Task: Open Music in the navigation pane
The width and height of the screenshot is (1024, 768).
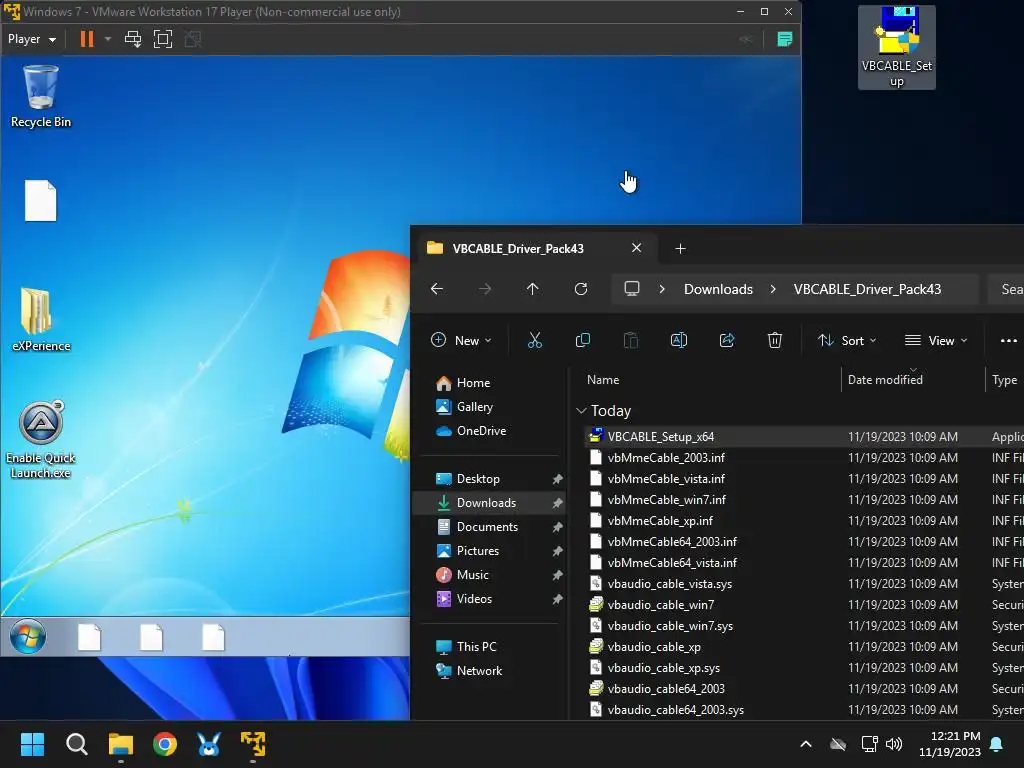Action: 473,575
